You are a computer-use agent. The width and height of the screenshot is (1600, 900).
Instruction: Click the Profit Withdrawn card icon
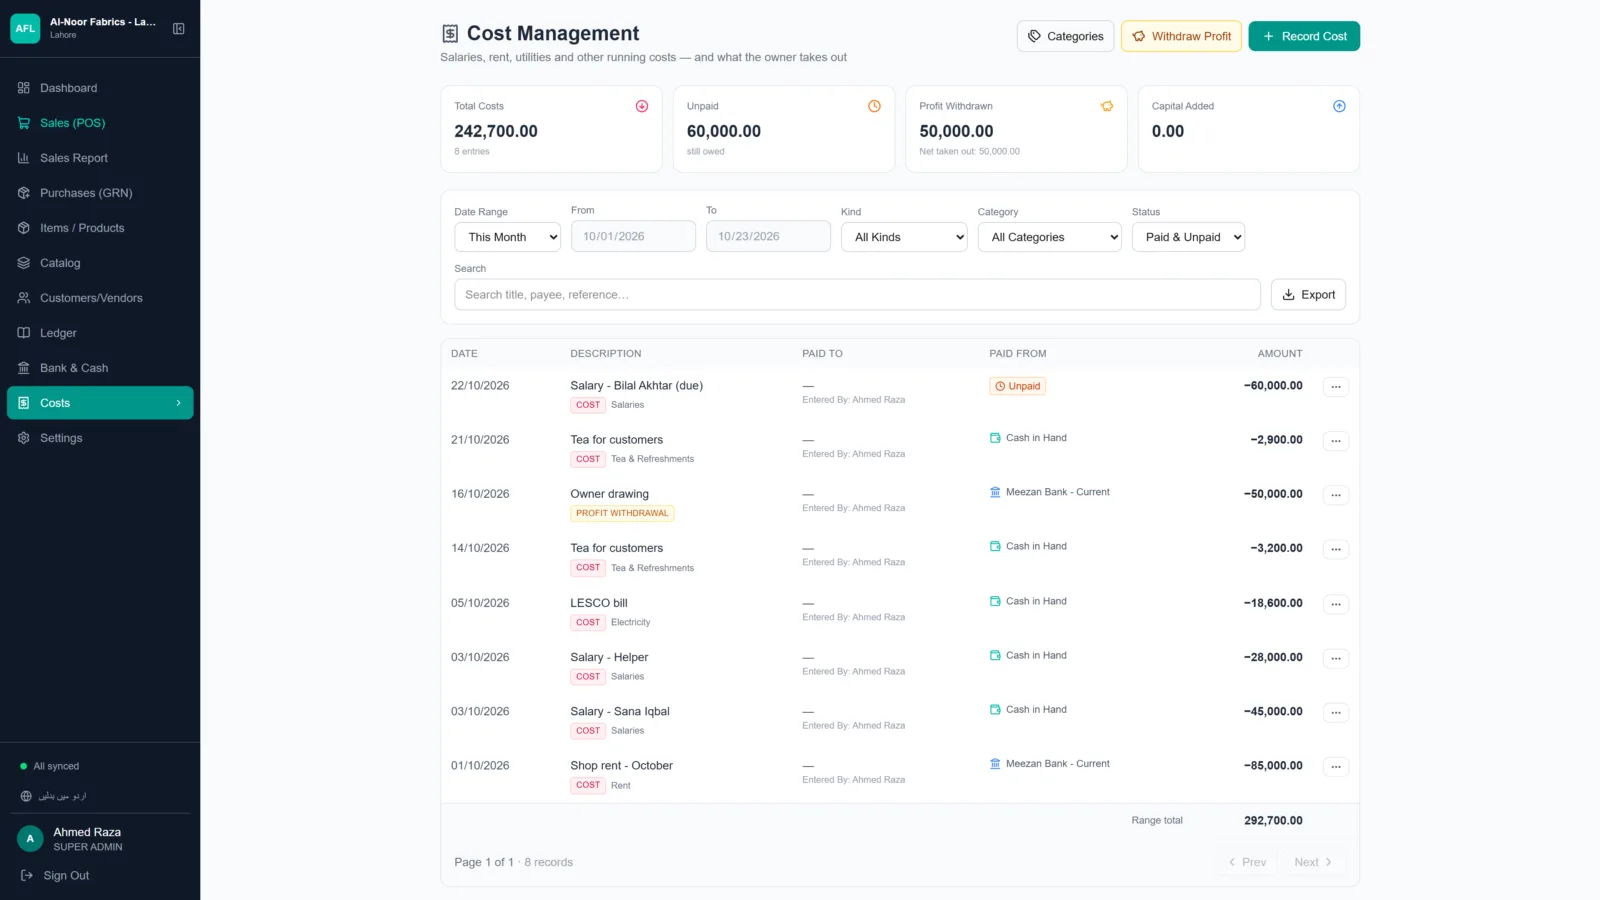point(1107,106)
